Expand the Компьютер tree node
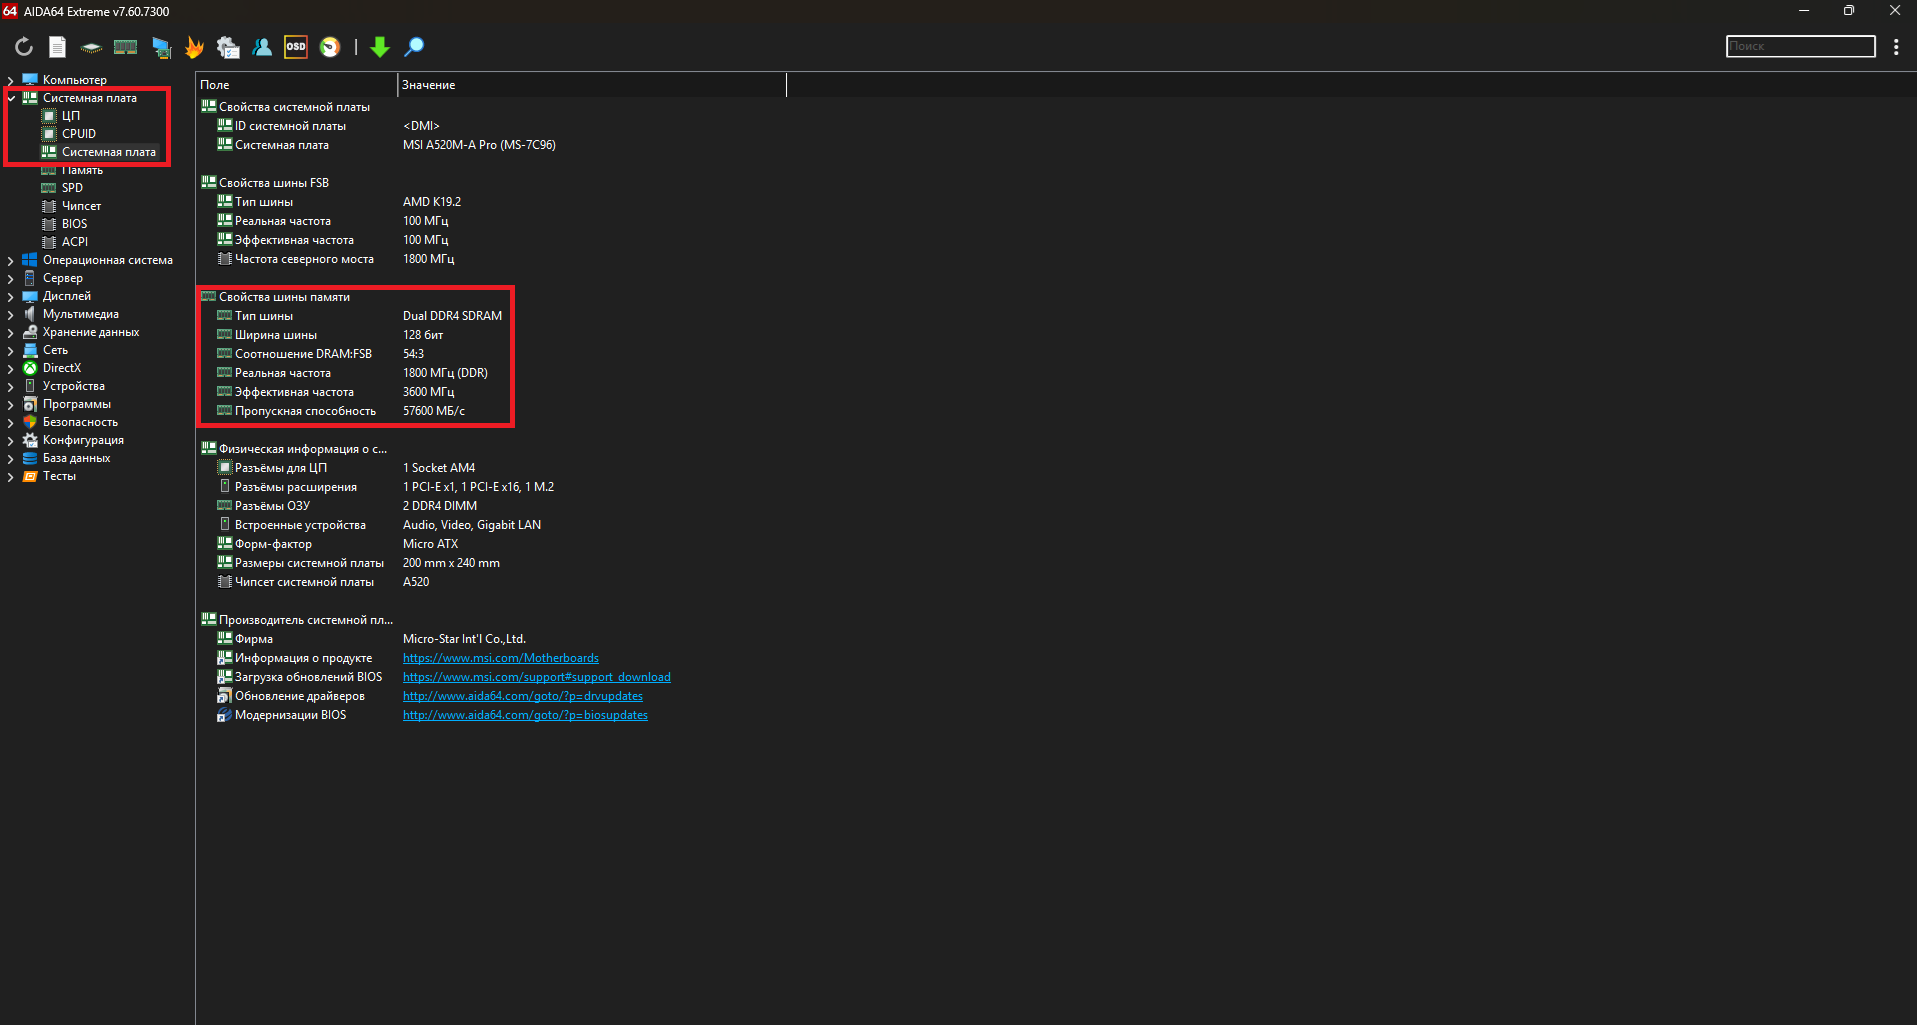 [x=11, y=80]
